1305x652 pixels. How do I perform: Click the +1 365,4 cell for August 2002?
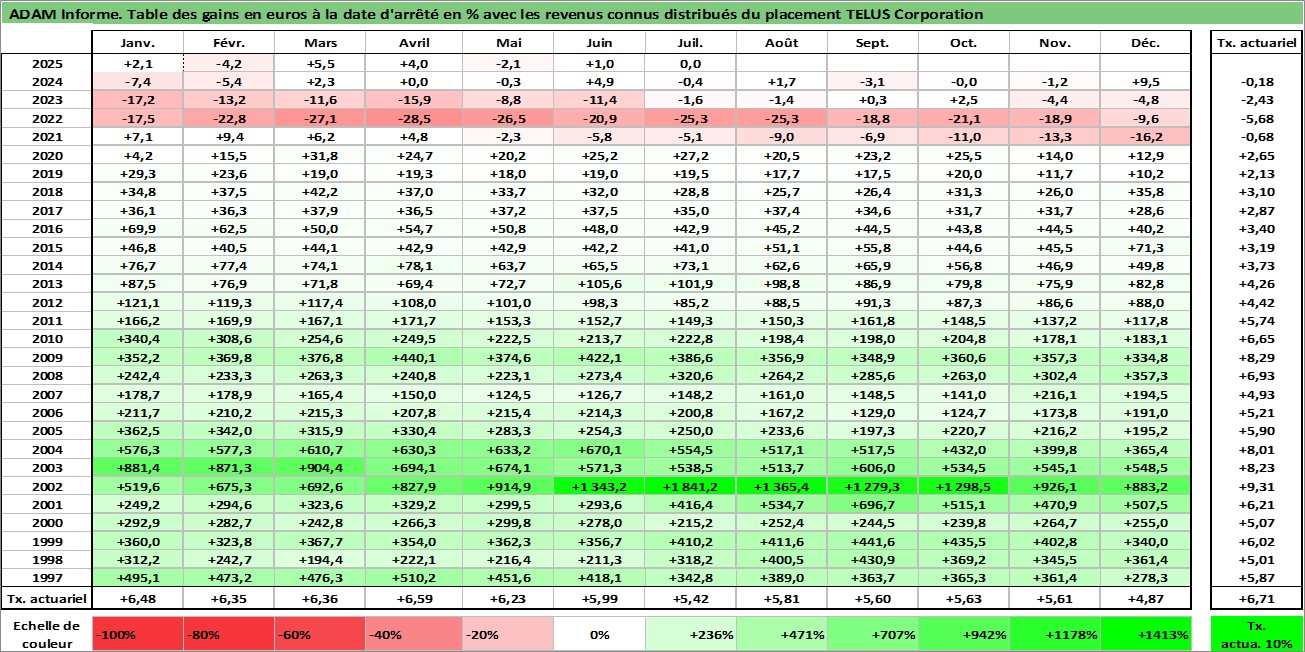coord(782,487)
